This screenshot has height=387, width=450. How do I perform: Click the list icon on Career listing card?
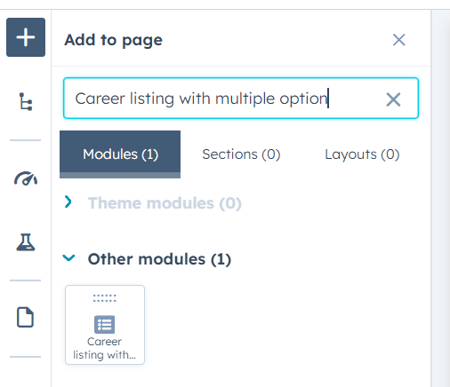click(105, 324)
